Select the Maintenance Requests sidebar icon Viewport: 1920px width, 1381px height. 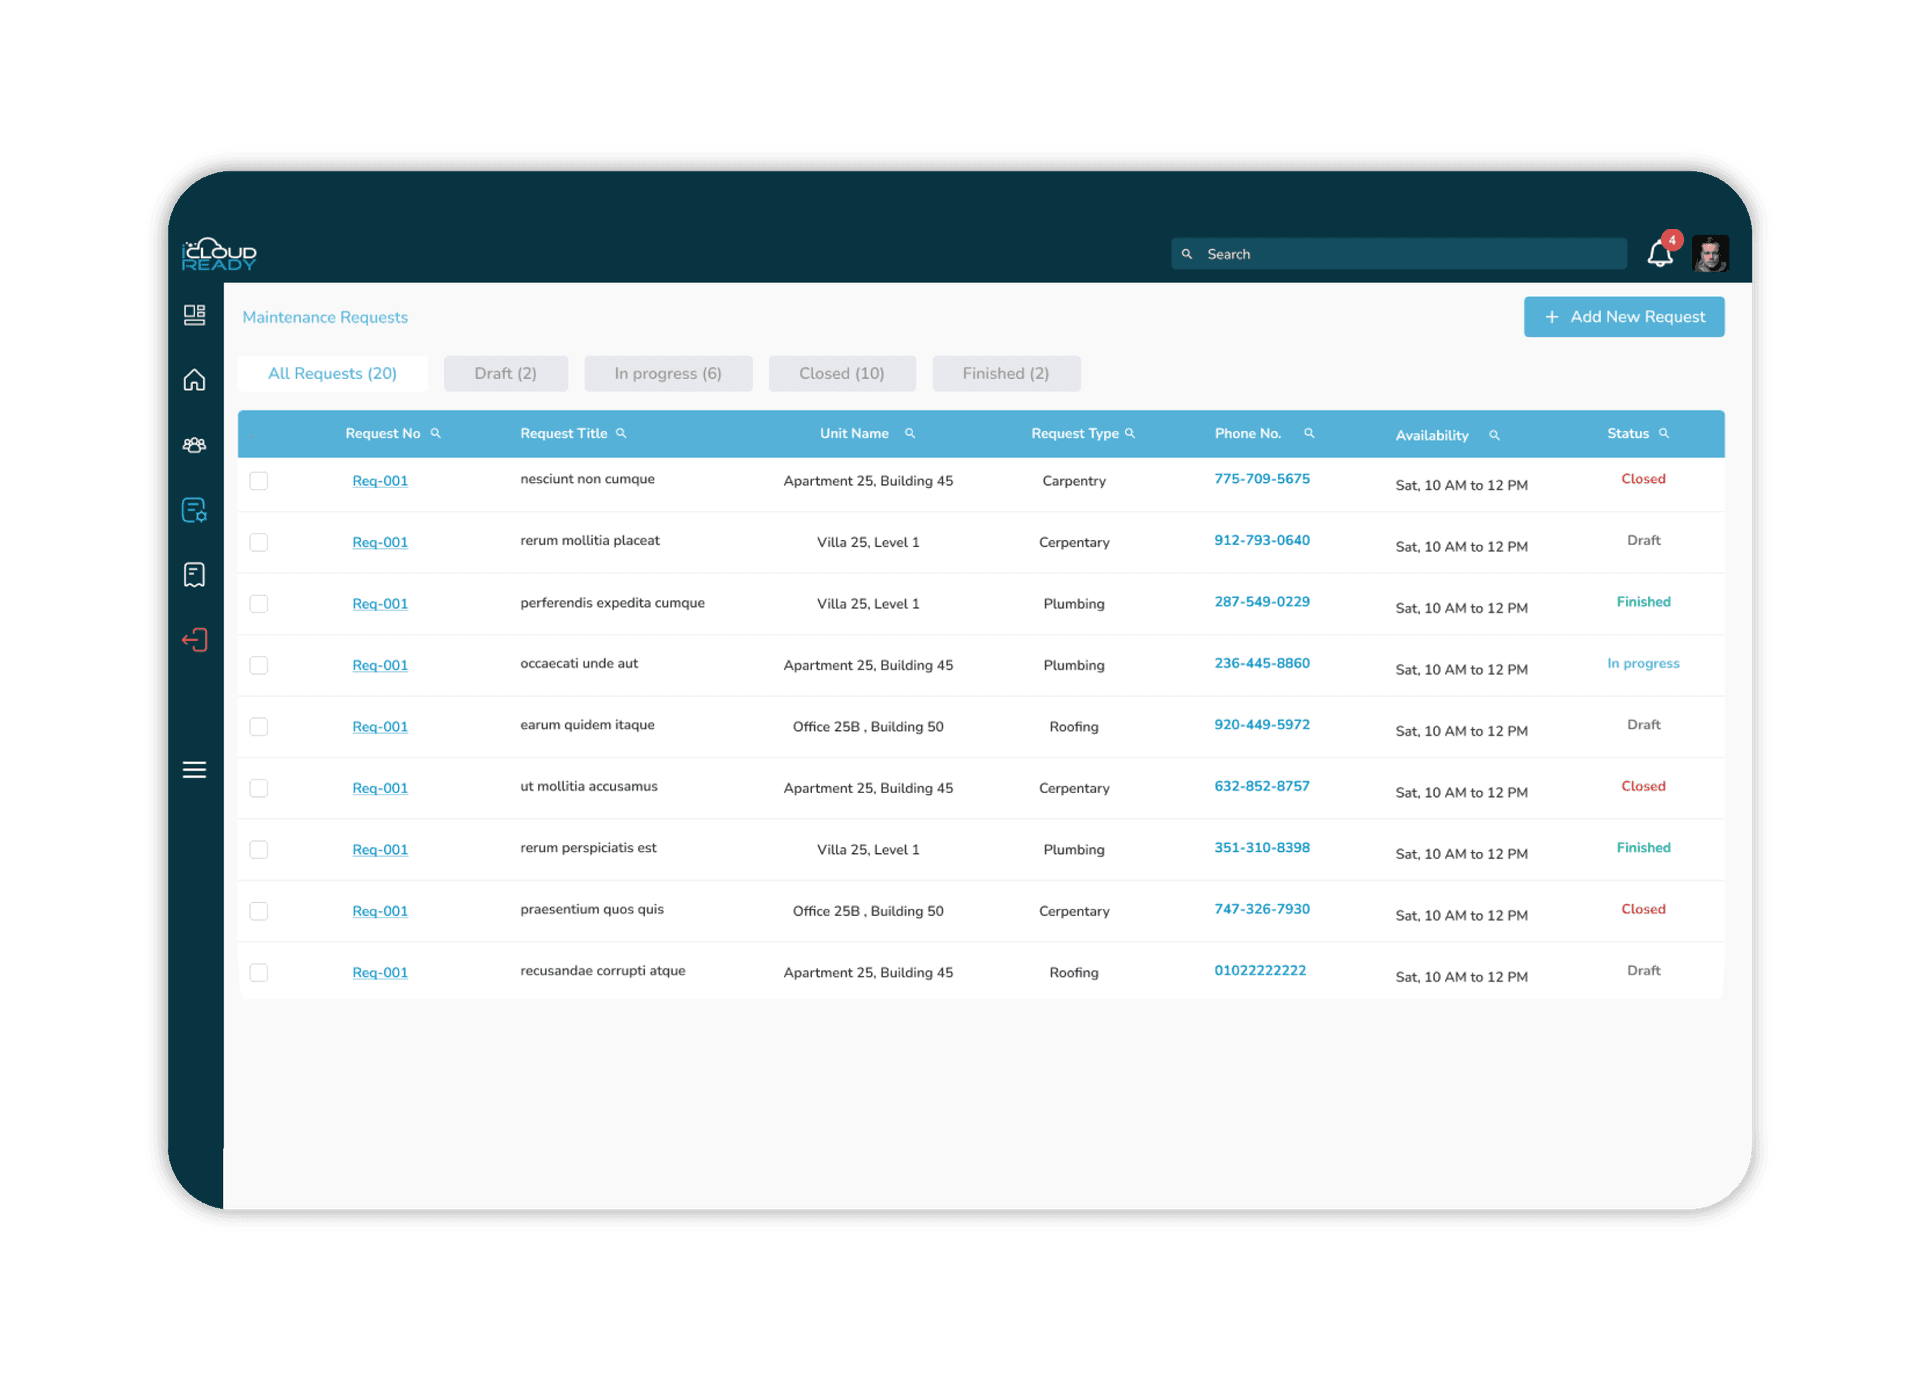tap(194, 510)
